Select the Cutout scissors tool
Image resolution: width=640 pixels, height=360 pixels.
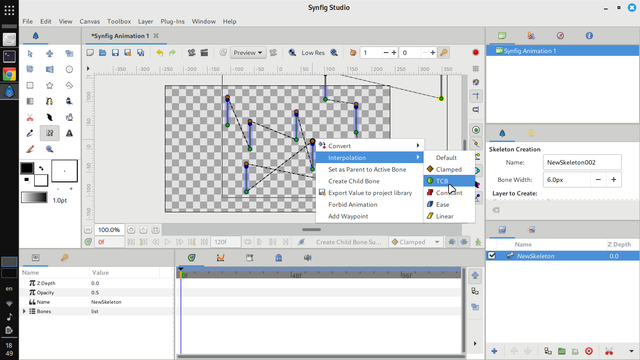[30, 118]
